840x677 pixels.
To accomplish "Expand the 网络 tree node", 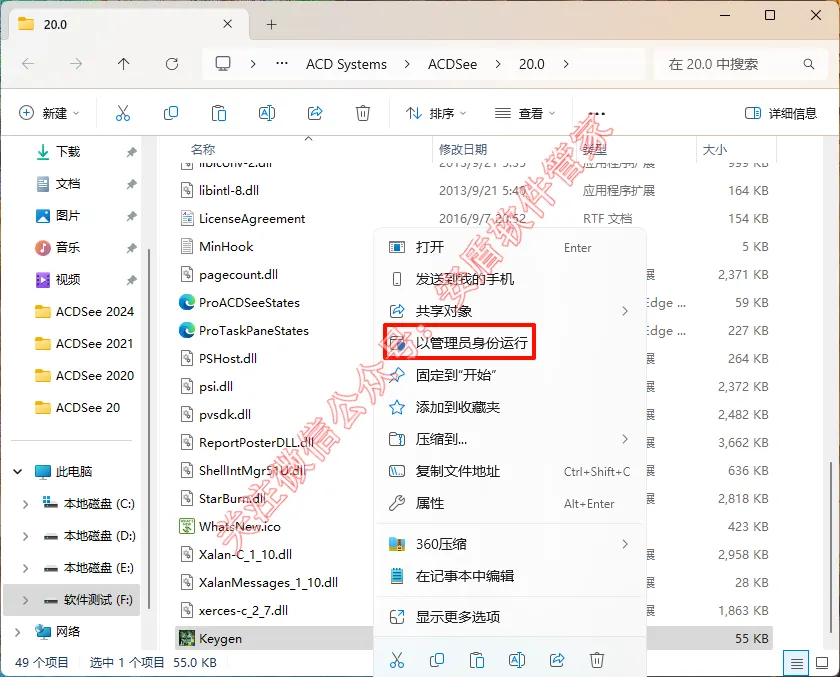I will pyautogui.click(x=18, y=632).
